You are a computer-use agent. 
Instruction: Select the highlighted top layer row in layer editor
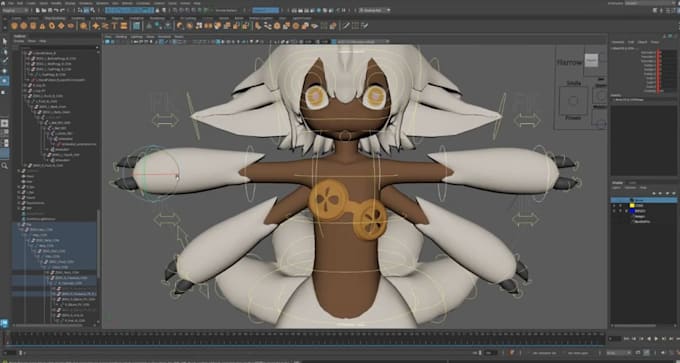click(x=644, y=200)
